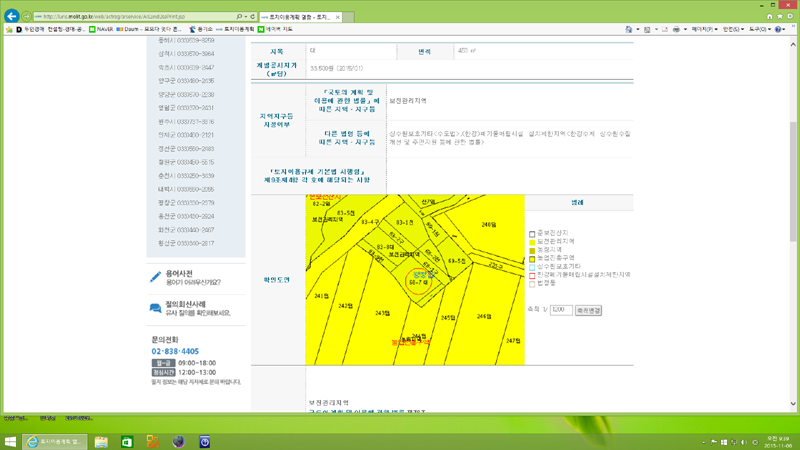Click the volume icon in system tray

click(744, 442)
